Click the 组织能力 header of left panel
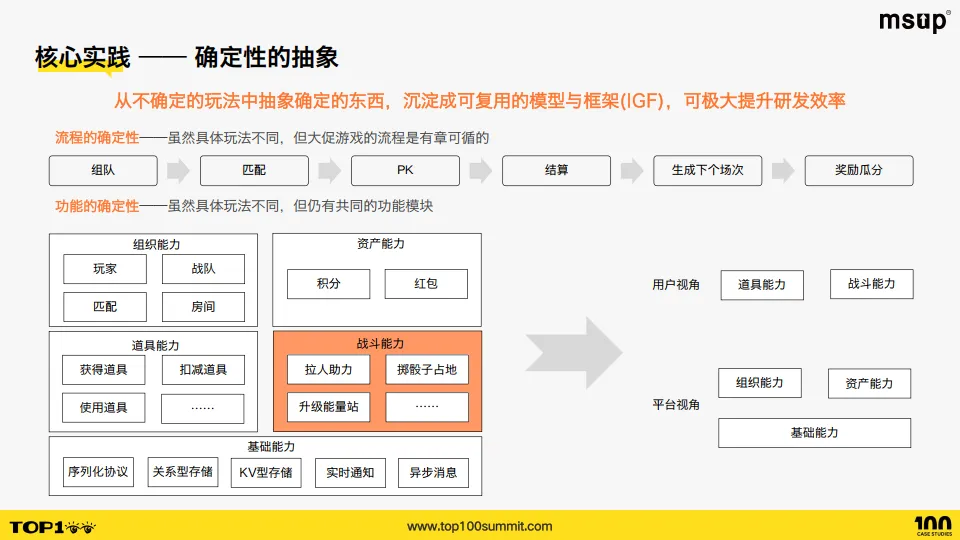This screenshot has width=960, height=540. pos(156,244)
